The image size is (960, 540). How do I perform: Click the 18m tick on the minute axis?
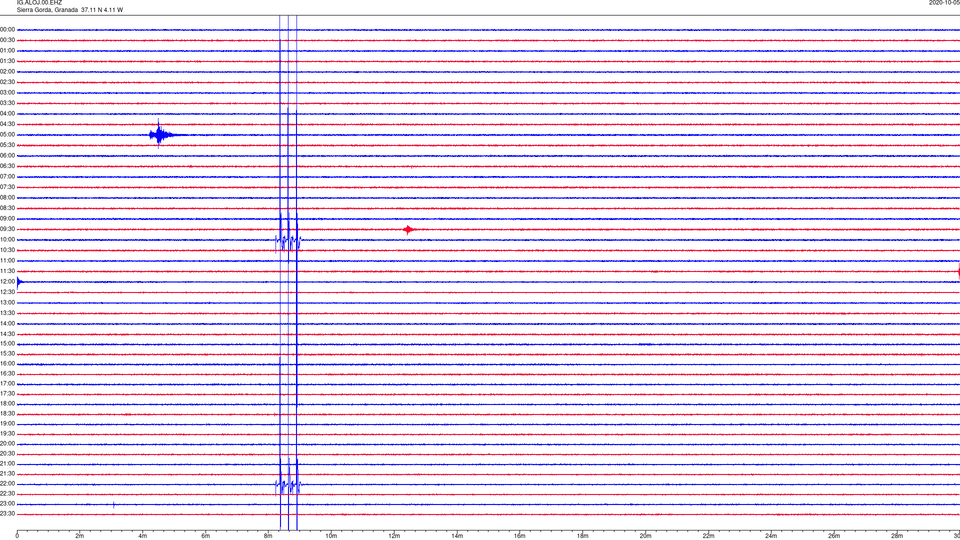(x=582, y=536)
